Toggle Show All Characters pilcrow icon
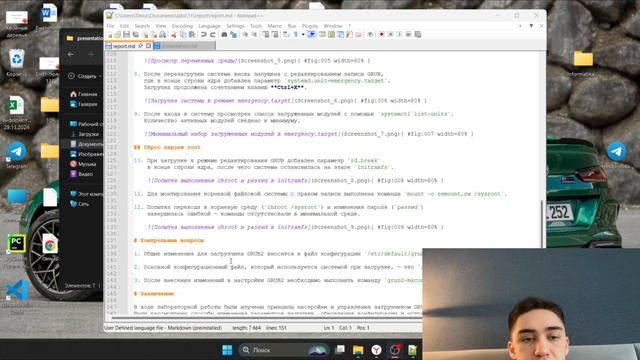This screenshot has height=360, width=640. click(x=295, y=35)
